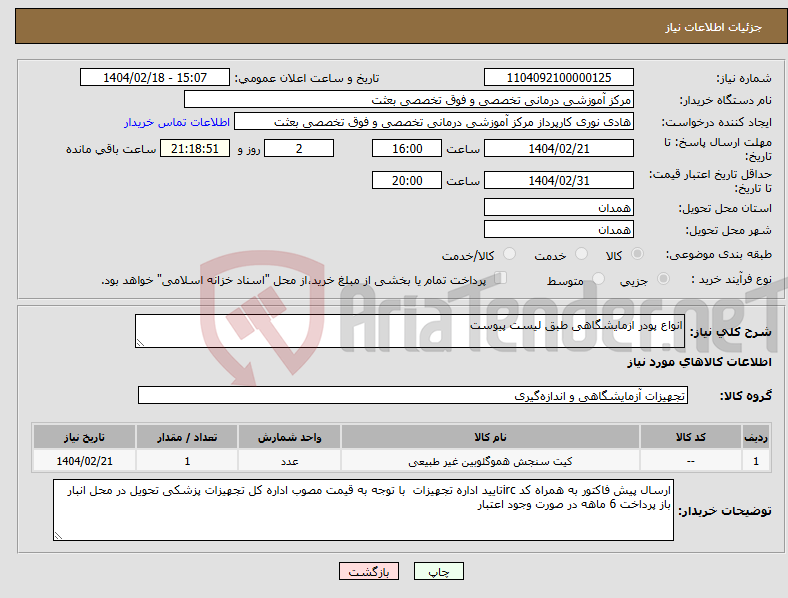The height and width of the screenshot is (598, 788).
Task: Click the remaining time 21:18:51 field
Action: pyautogui.click(x=195, y=148)
